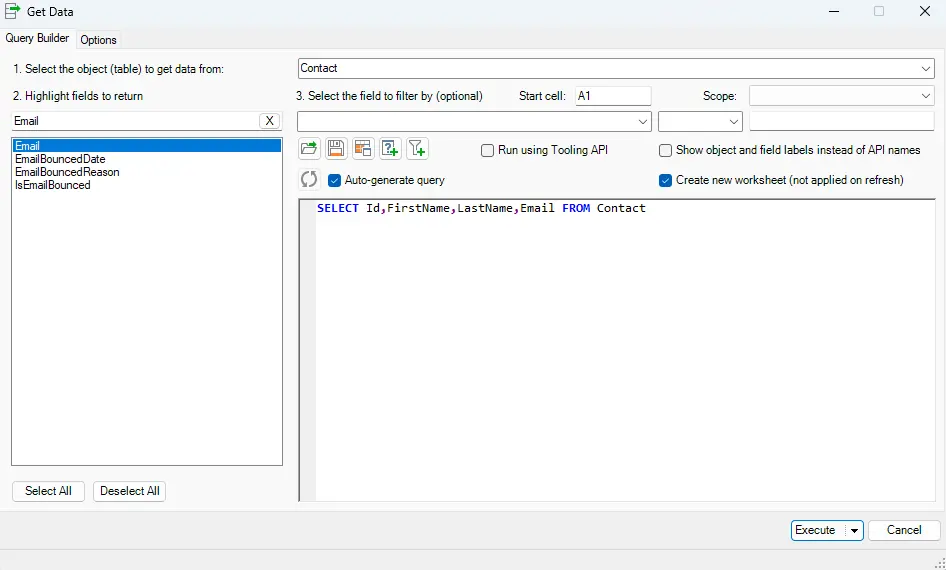Click the orange table layout icon
This screenshot has width=946, height=570.
click(363, 149)
